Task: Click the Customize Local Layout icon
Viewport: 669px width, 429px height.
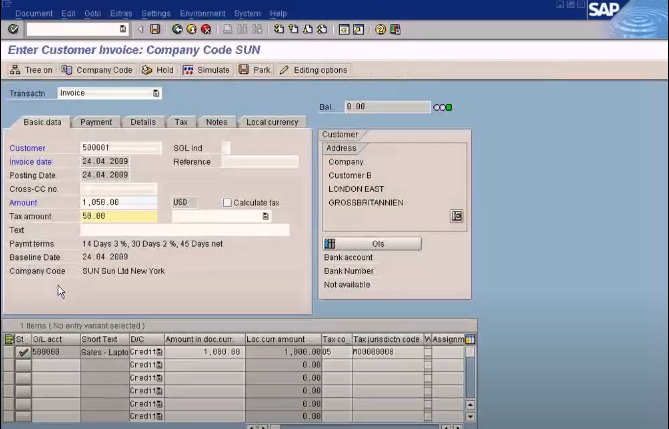Action: [x=395, y=29]
